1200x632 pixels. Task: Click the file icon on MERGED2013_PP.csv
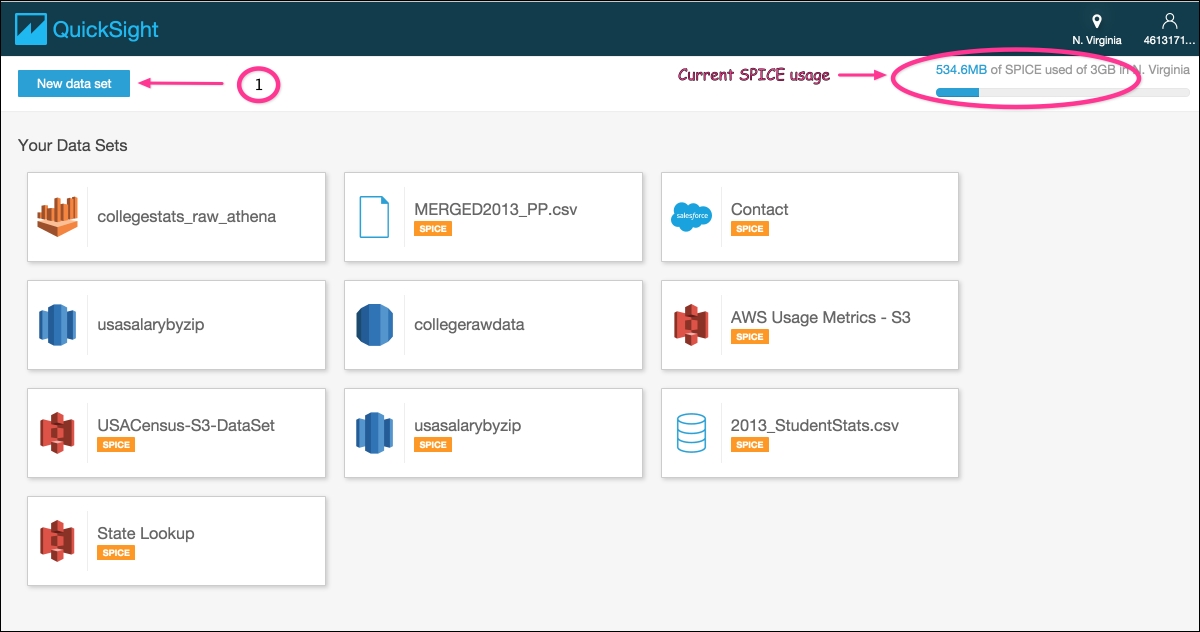tap(374, 216)
